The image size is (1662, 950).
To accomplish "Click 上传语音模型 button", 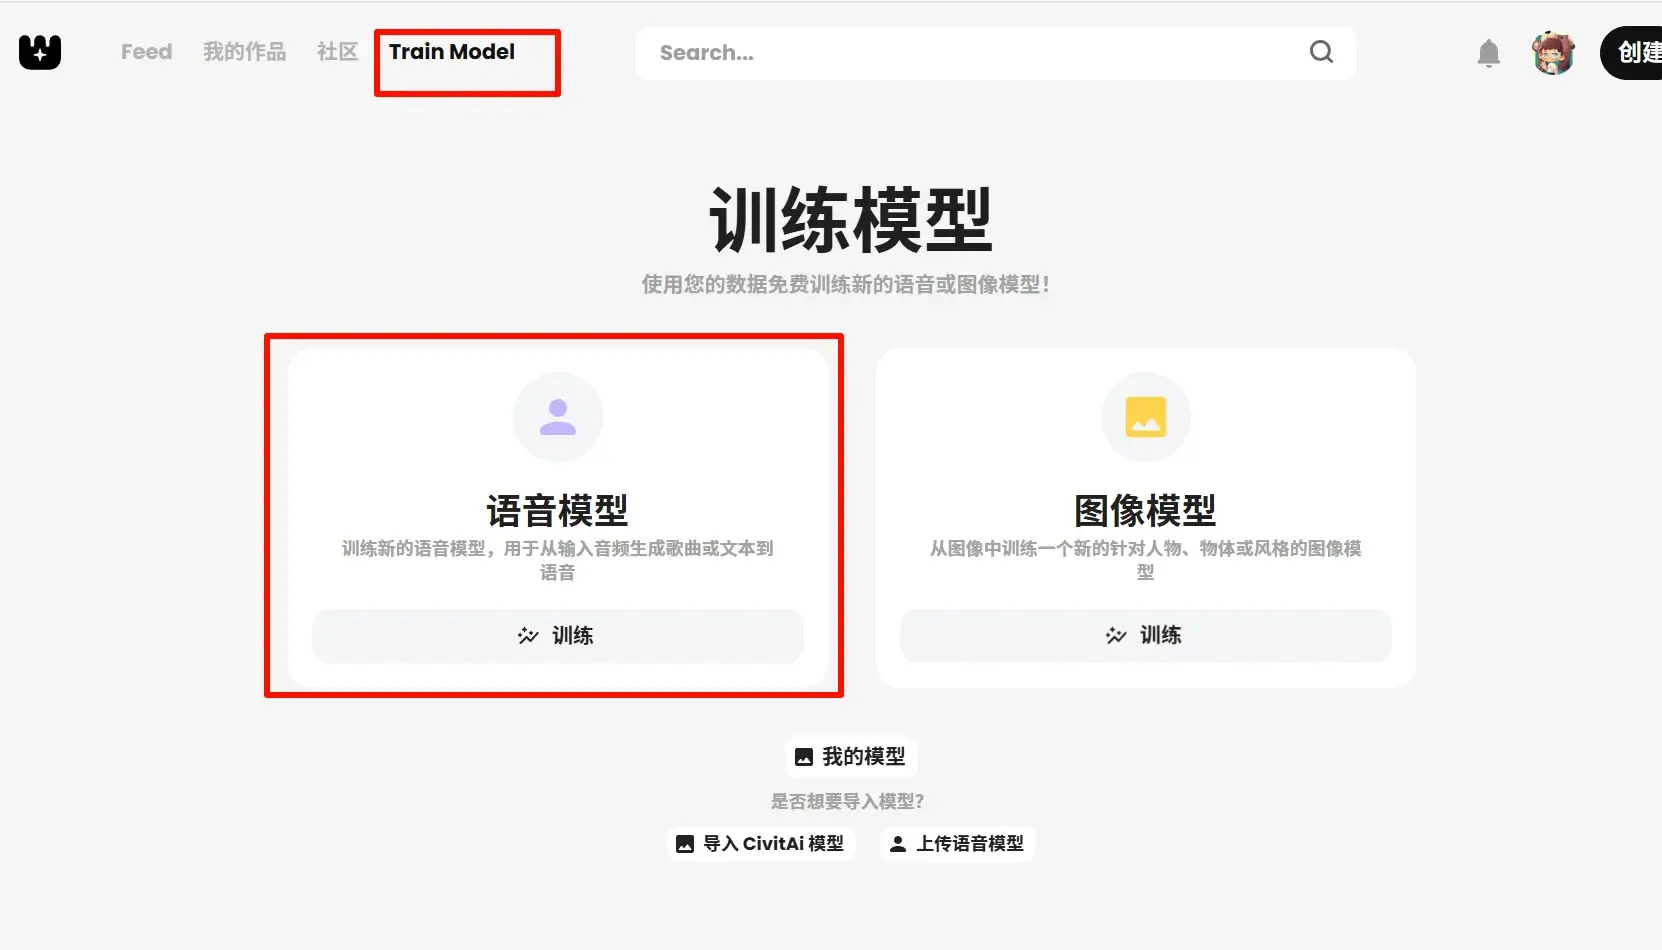I will [x=957, y=844].
